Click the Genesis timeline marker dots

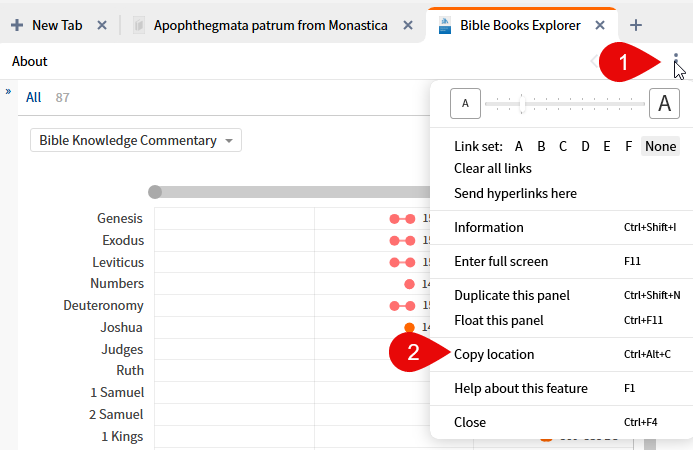tap(402, 218)
